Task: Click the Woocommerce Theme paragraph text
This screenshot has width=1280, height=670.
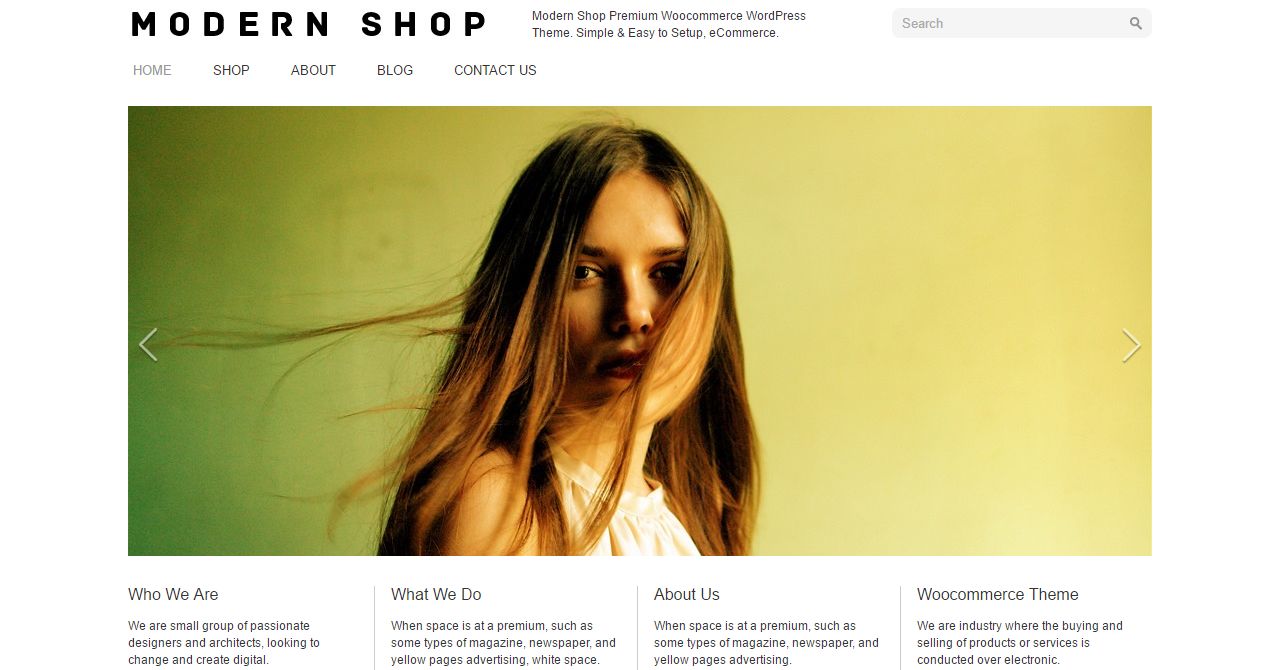Action: (1020, 643)
